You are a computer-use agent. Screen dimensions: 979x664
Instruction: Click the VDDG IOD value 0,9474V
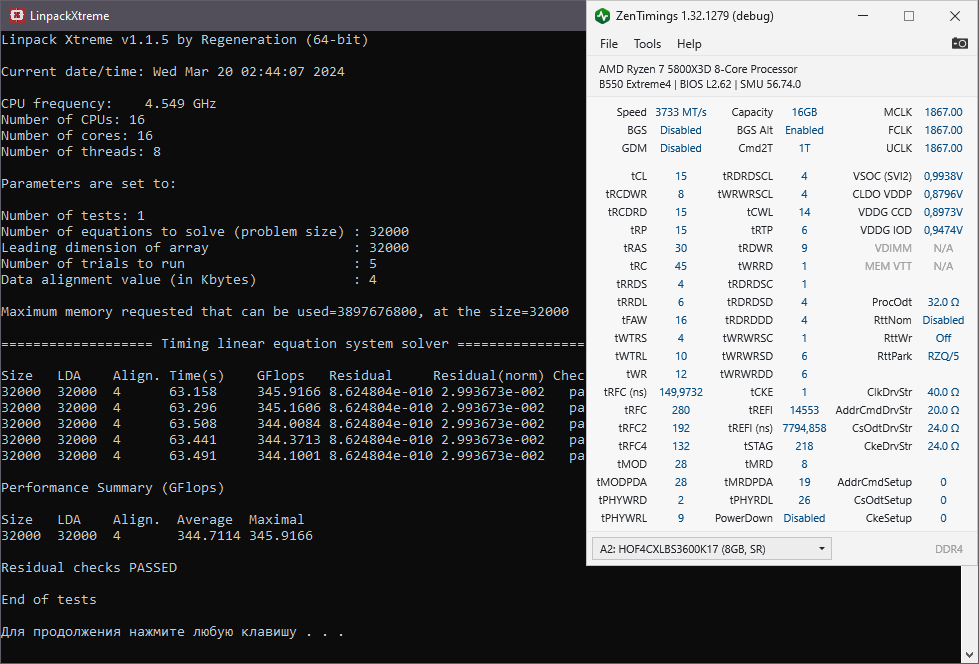pos(943,230)
